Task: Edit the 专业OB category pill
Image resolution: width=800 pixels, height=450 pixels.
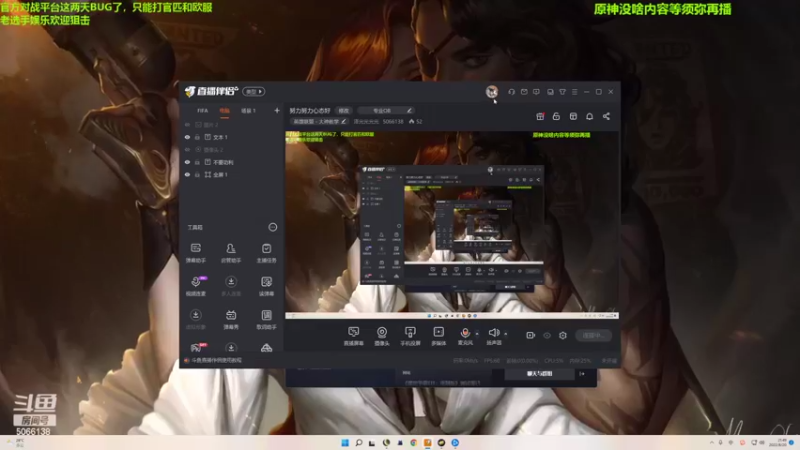Action: (x=386, y=111)
